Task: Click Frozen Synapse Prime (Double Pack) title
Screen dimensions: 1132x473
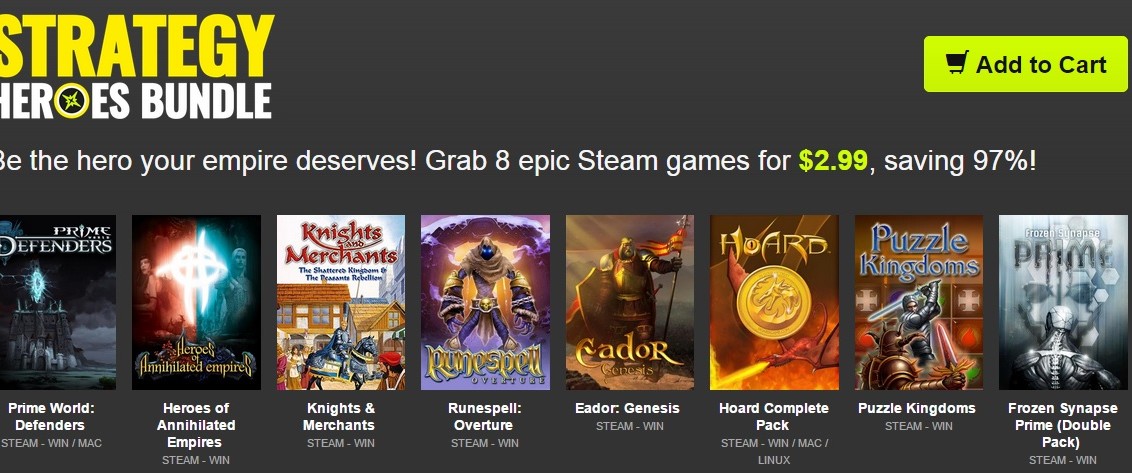Action: 1063,425
